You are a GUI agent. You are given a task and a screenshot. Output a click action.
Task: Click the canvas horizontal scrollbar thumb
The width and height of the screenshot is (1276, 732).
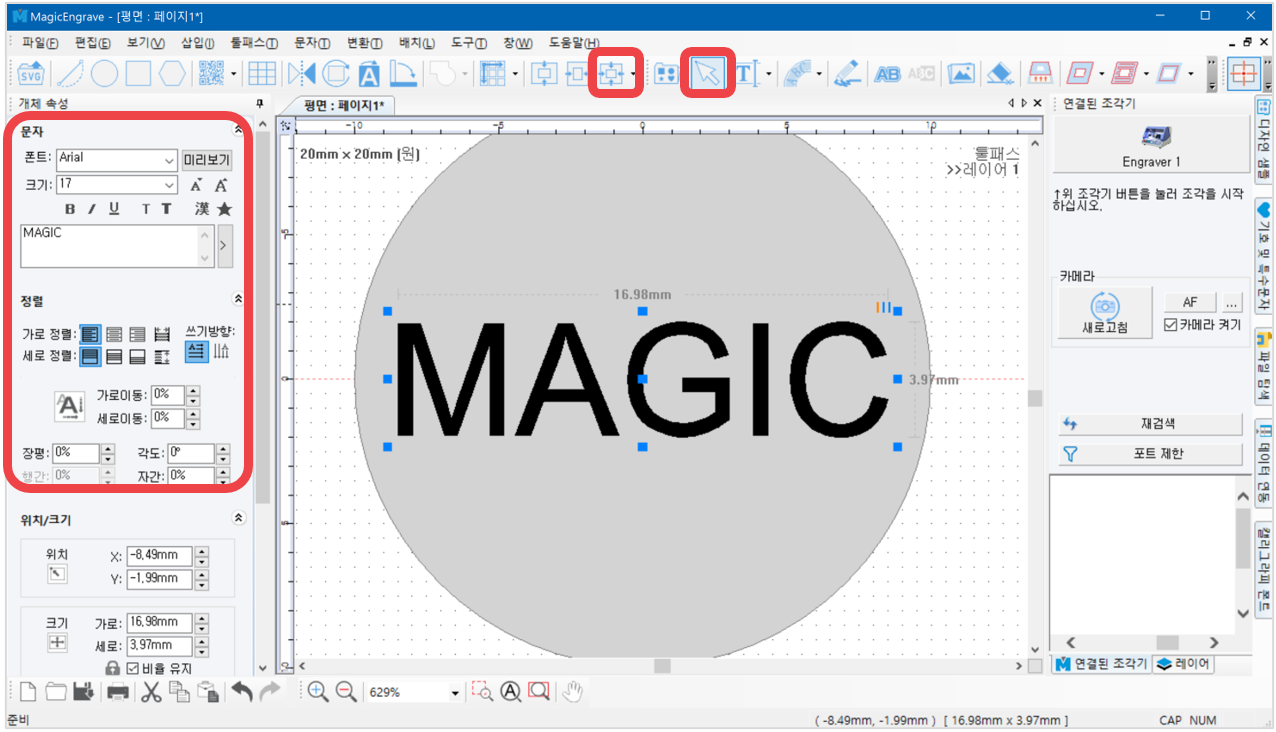pos(662,666)
